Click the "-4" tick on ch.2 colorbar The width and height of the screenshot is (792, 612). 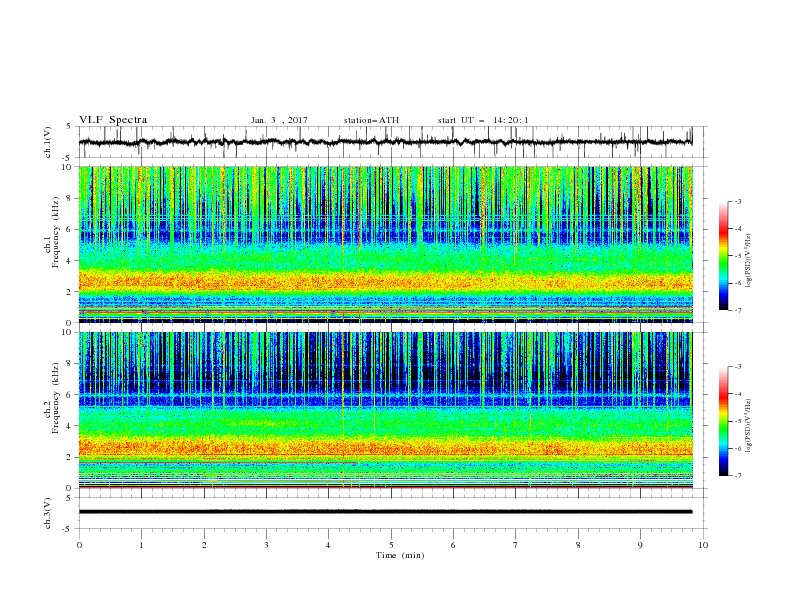737,394
